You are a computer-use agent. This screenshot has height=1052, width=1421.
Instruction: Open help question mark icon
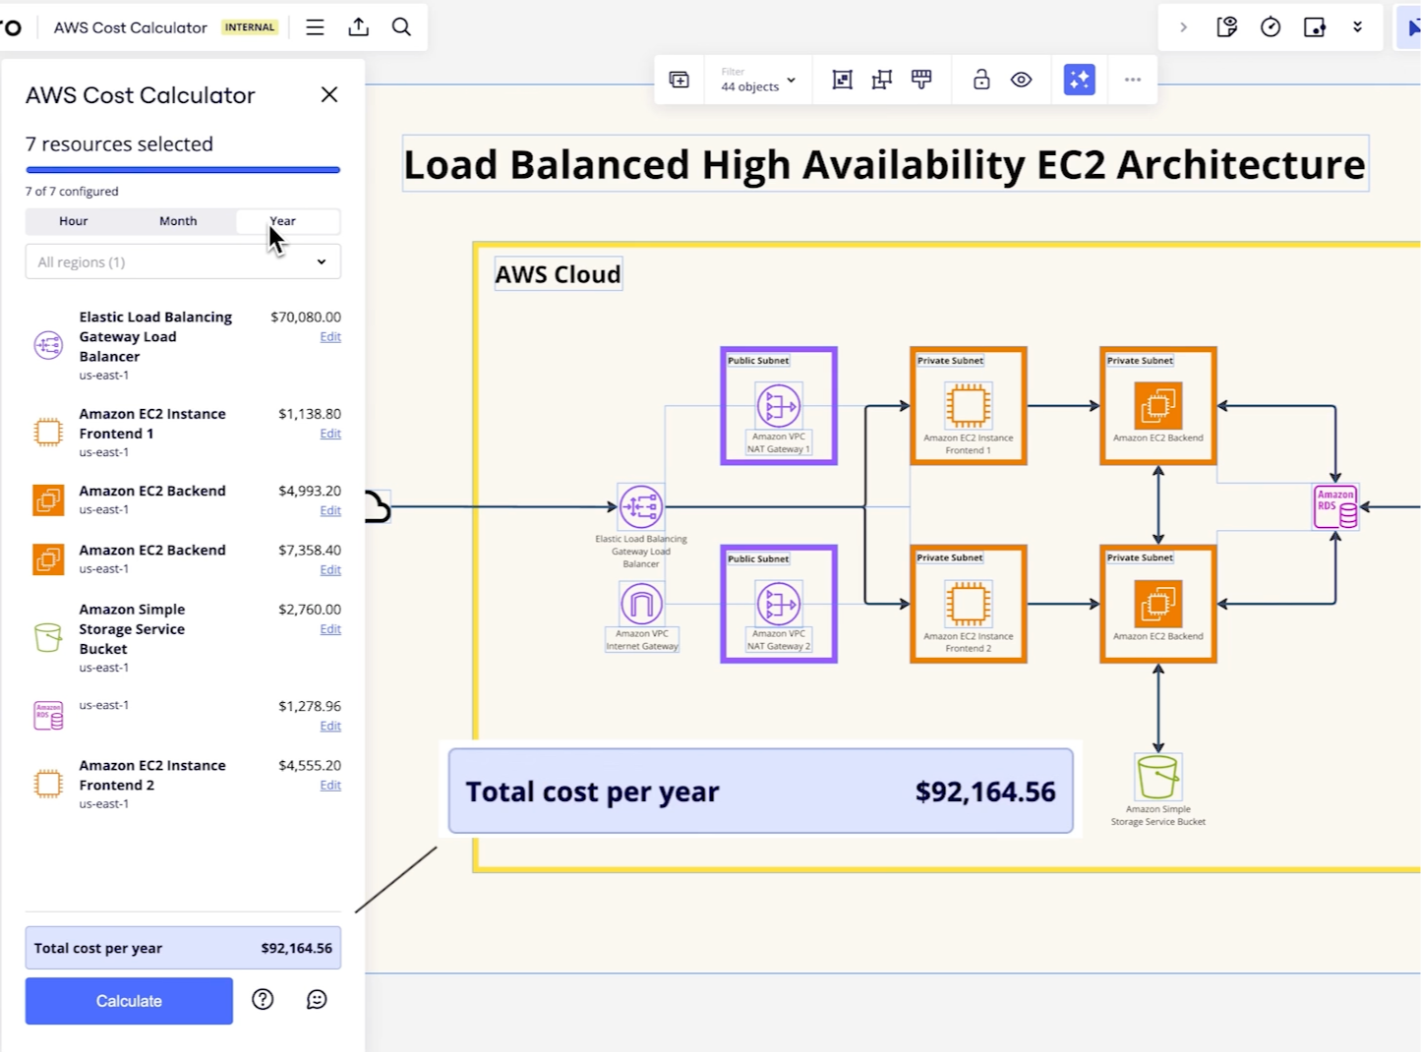pos(263,999)
